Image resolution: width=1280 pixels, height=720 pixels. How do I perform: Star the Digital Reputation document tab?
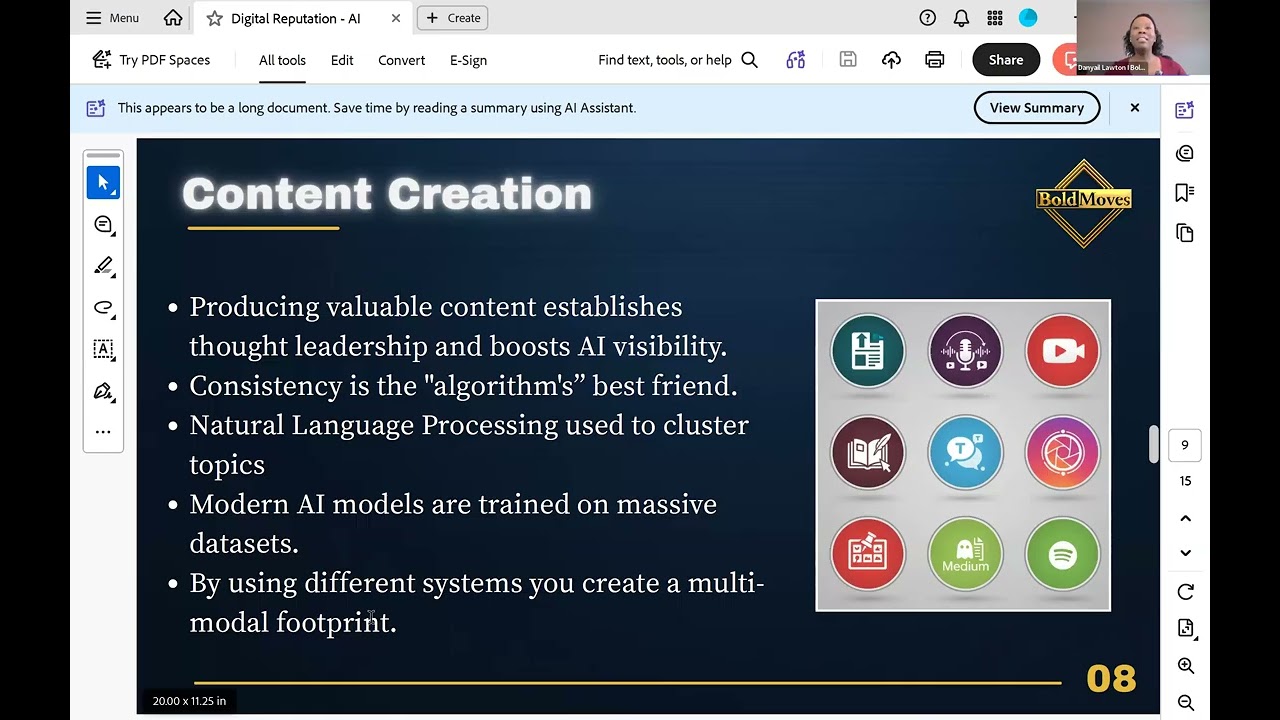tap(214, 18)
